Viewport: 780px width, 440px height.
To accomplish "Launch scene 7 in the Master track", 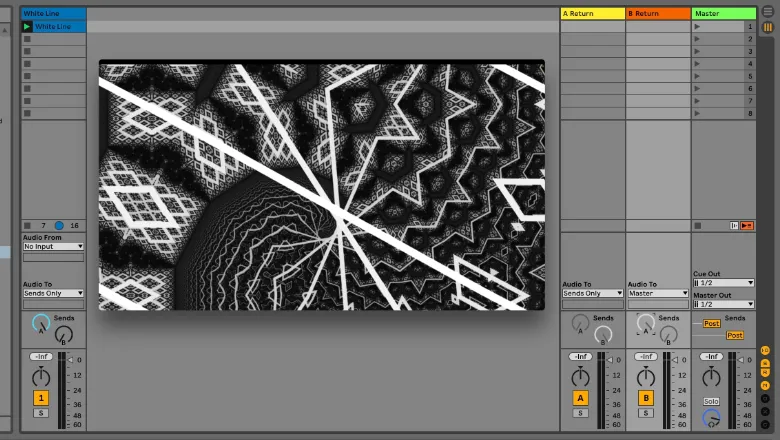I will [697, 101].
